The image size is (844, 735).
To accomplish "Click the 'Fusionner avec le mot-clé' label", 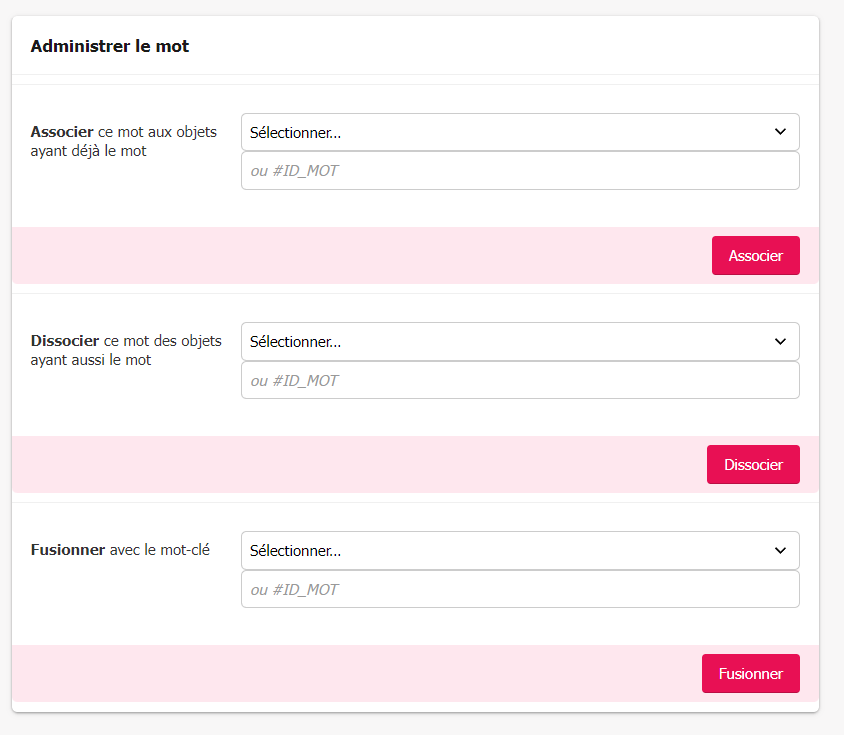I will [x=120, y=550].
